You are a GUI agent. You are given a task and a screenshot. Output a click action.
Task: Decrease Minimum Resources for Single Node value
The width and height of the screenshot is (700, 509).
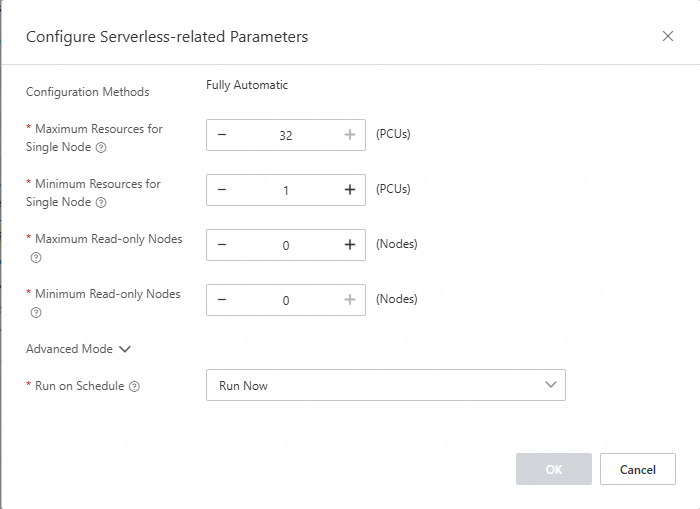click(x=222, y=190)
